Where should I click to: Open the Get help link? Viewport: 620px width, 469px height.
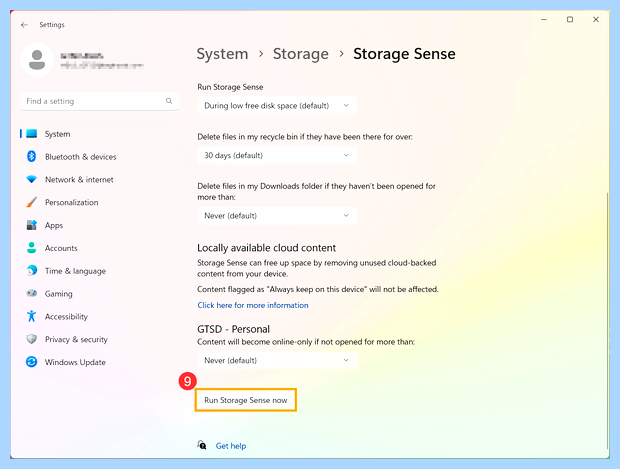tap(231, 446)
